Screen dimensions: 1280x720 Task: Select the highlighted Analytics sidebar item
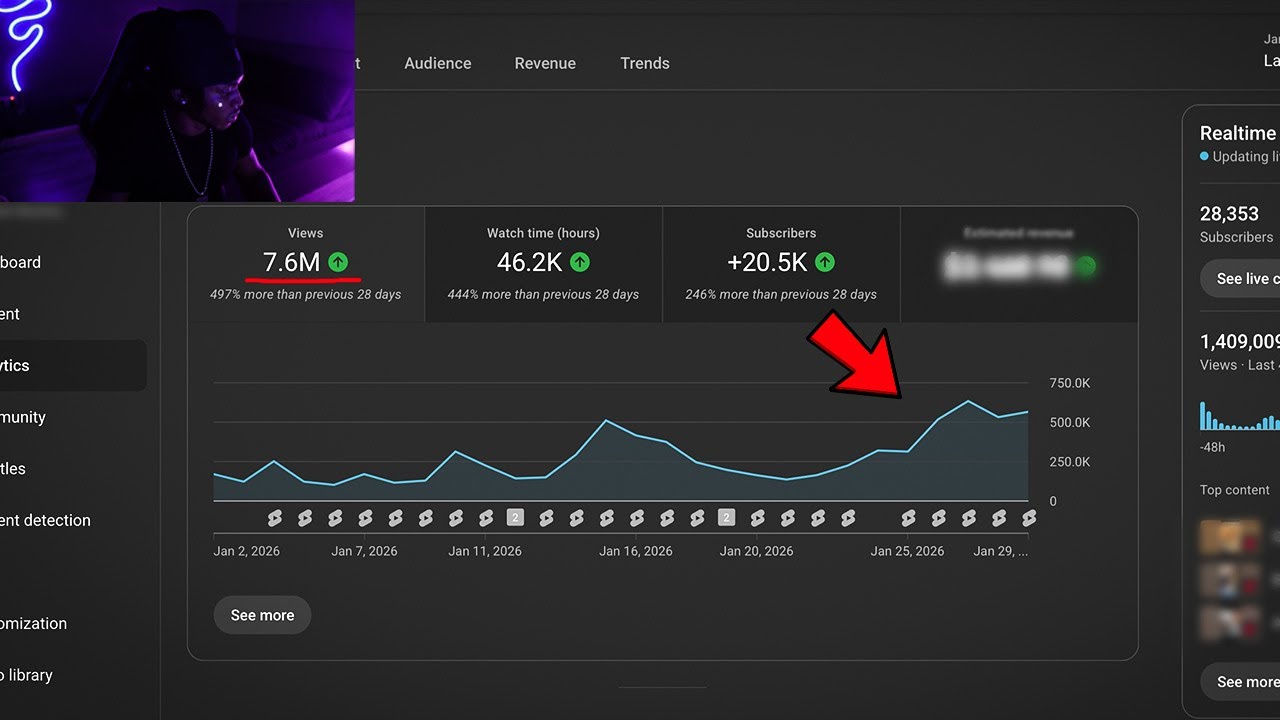[73, 365]
